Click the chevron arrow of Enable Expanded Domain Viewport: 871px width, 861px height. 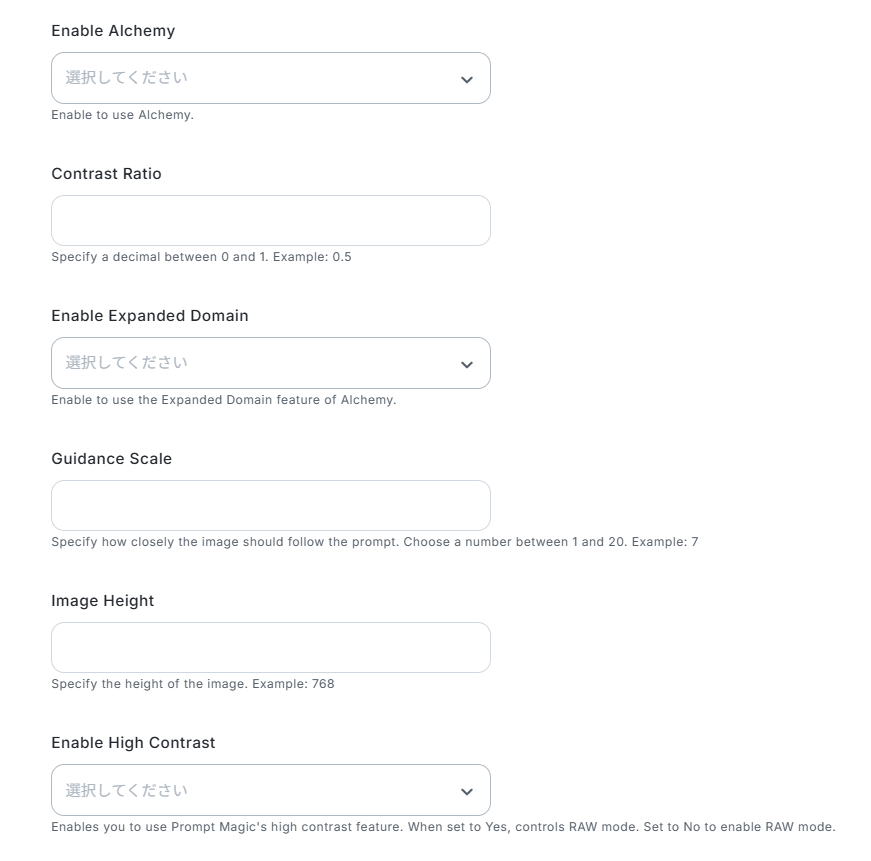click(466, 364)
